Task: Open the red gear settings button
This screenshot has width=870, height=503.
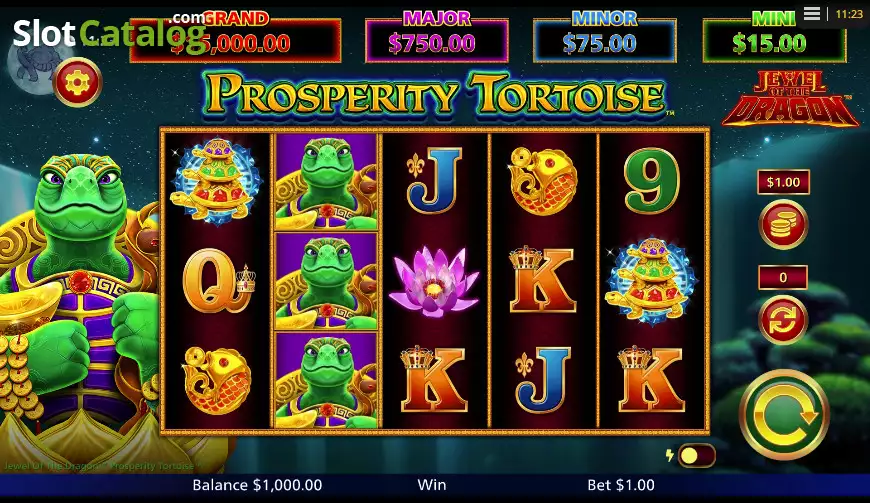Action: (x=78, y=82)
